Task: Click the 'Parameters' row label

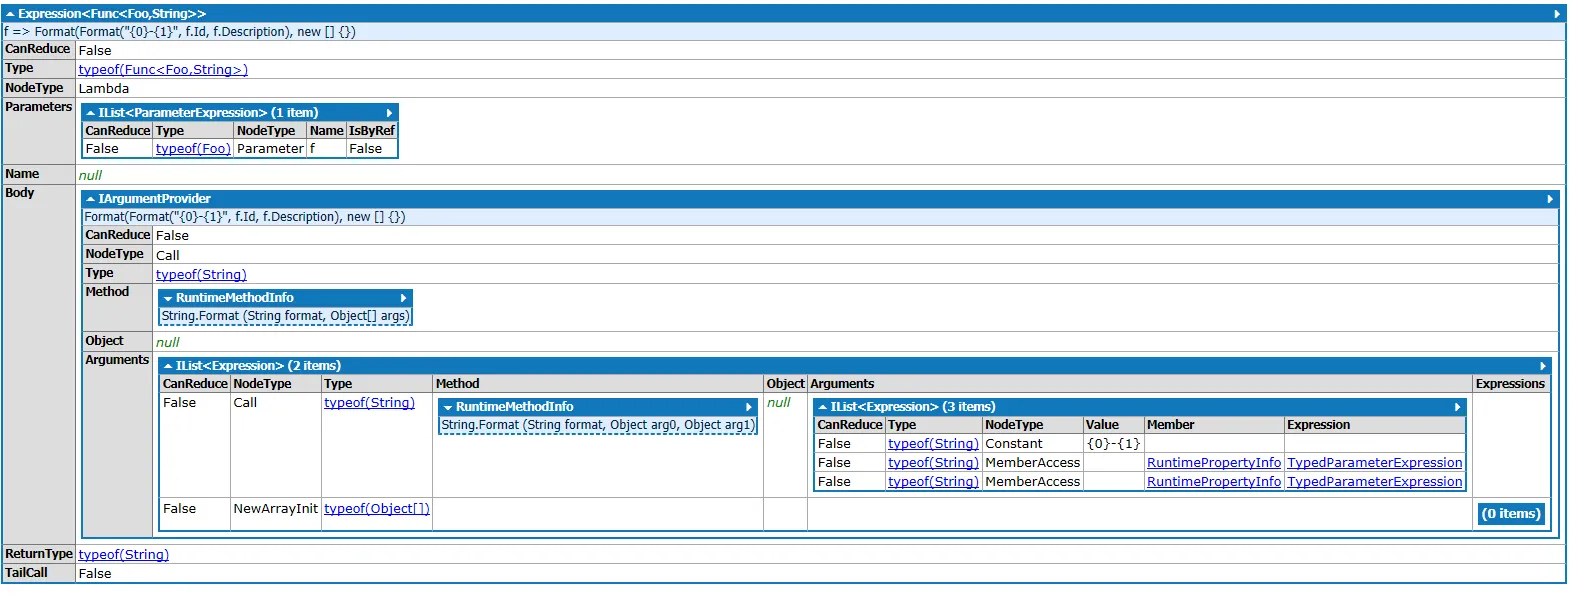Action: click(x=39, y=107)
